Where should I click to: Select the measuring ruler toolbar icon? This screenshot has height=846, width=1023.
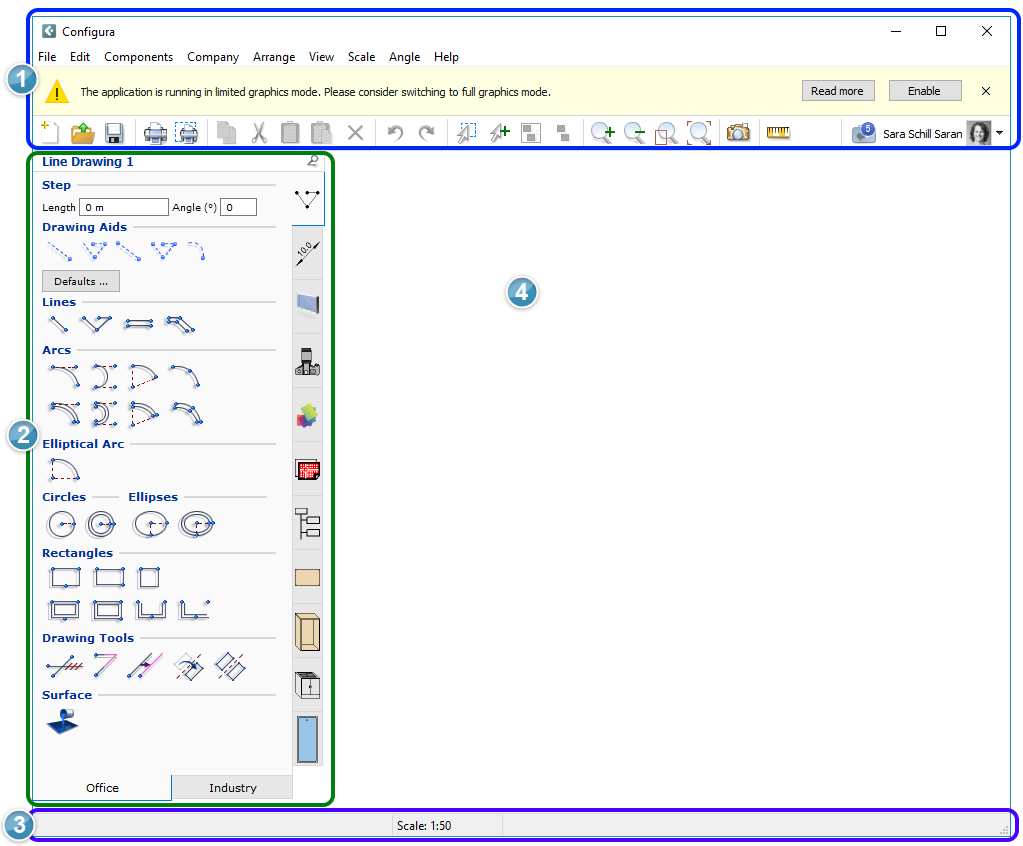coord(778,133)
